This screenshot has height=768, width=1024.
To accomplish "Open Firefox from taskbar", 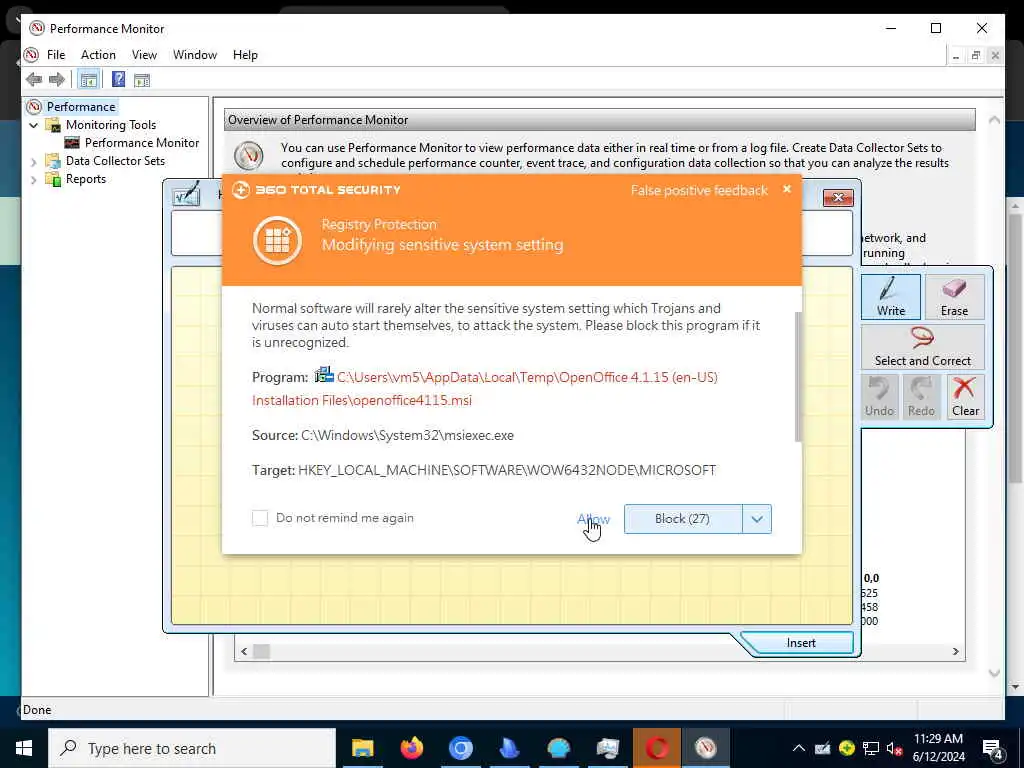I will point(411,748).
